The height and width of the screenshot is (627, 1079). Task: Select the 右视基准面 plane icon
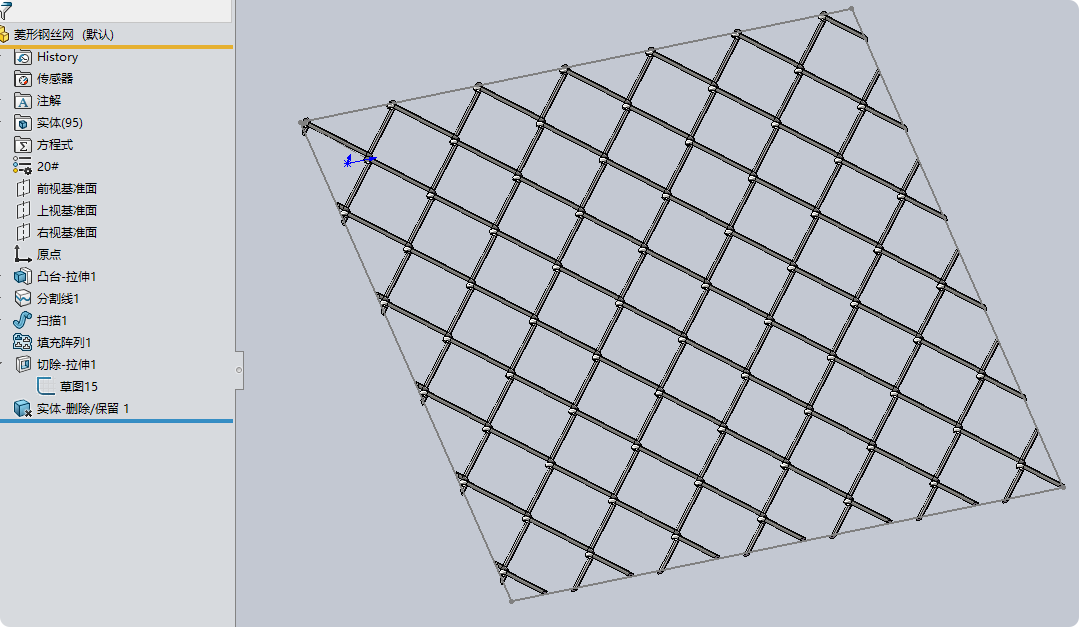[x=23, y=233]
